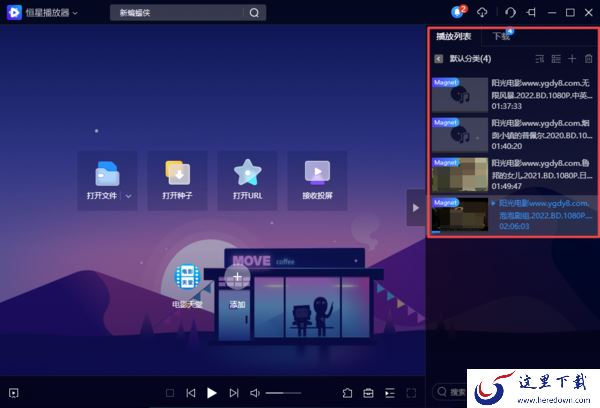Open the toolbox briefcase icon
The height and width of the screenshot is (408, 600).
368,393
